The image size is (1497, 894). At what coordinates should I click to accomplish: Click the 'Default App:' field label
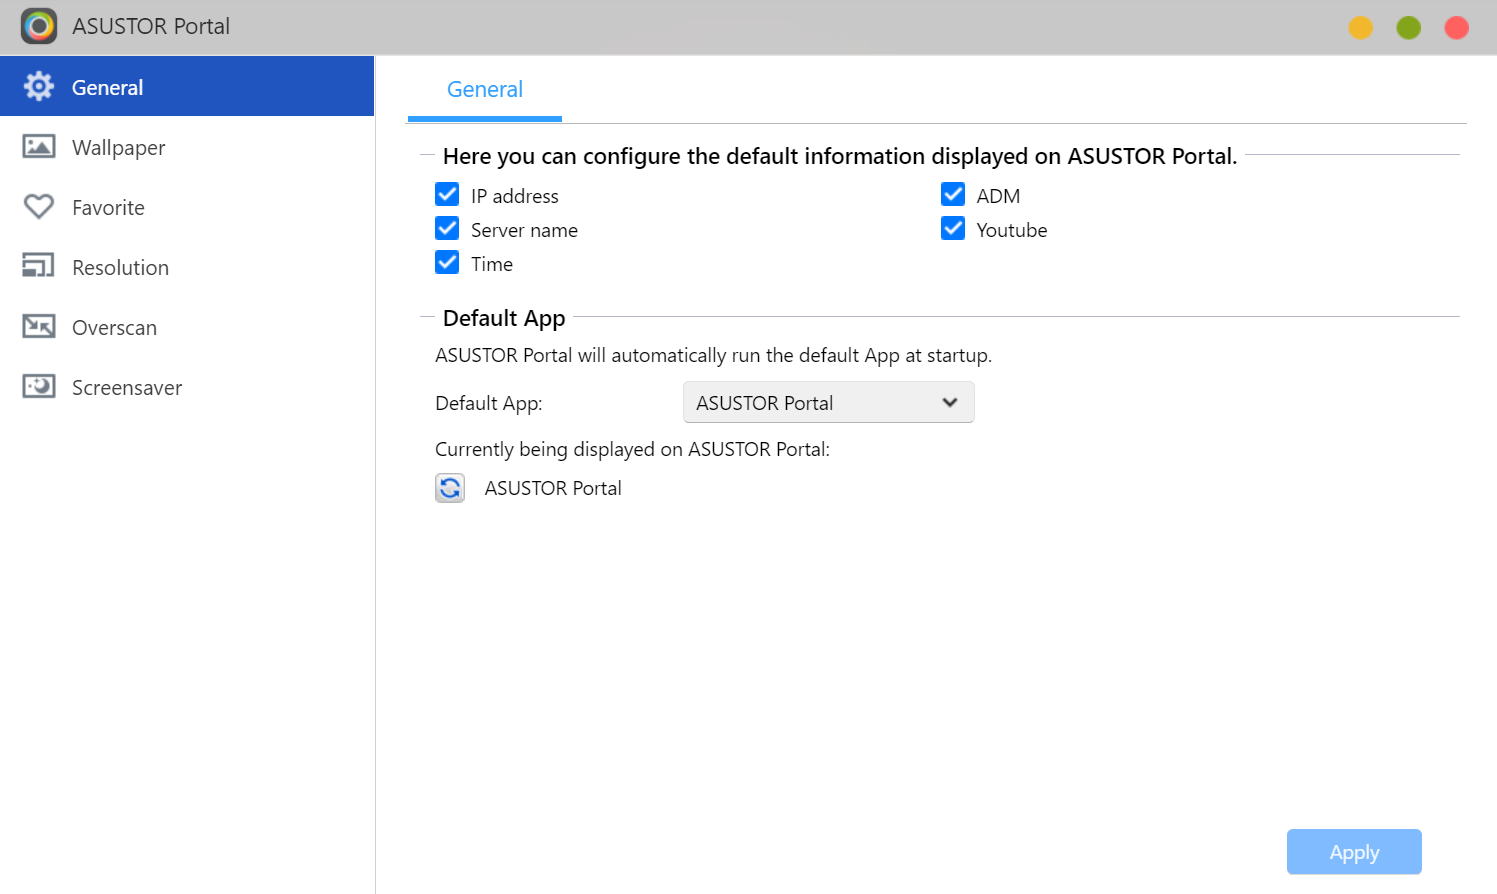(489, 403)
